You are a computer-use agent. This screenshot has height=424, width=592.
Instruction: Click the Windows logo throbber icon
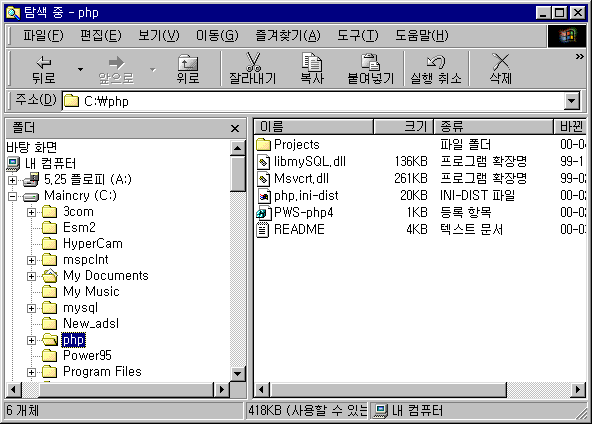point(567,36)
